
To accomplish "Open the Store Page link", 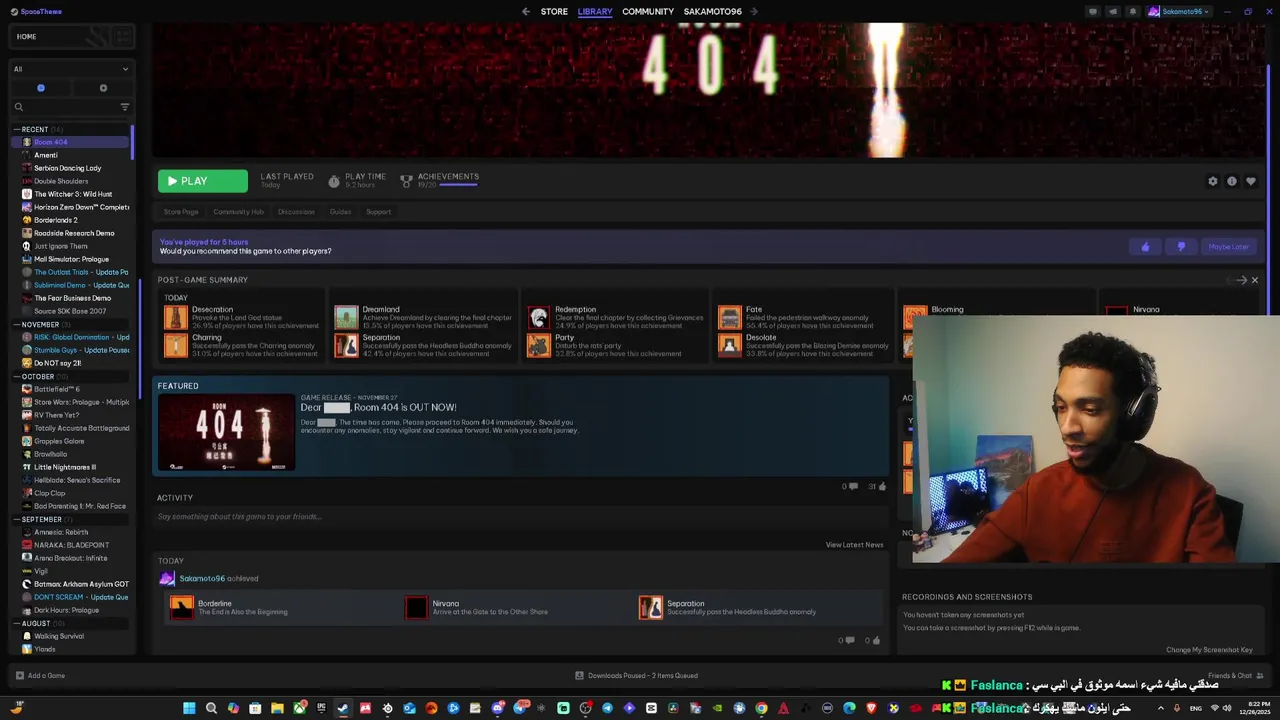I will pyautogui.click(x=181, y=212).
